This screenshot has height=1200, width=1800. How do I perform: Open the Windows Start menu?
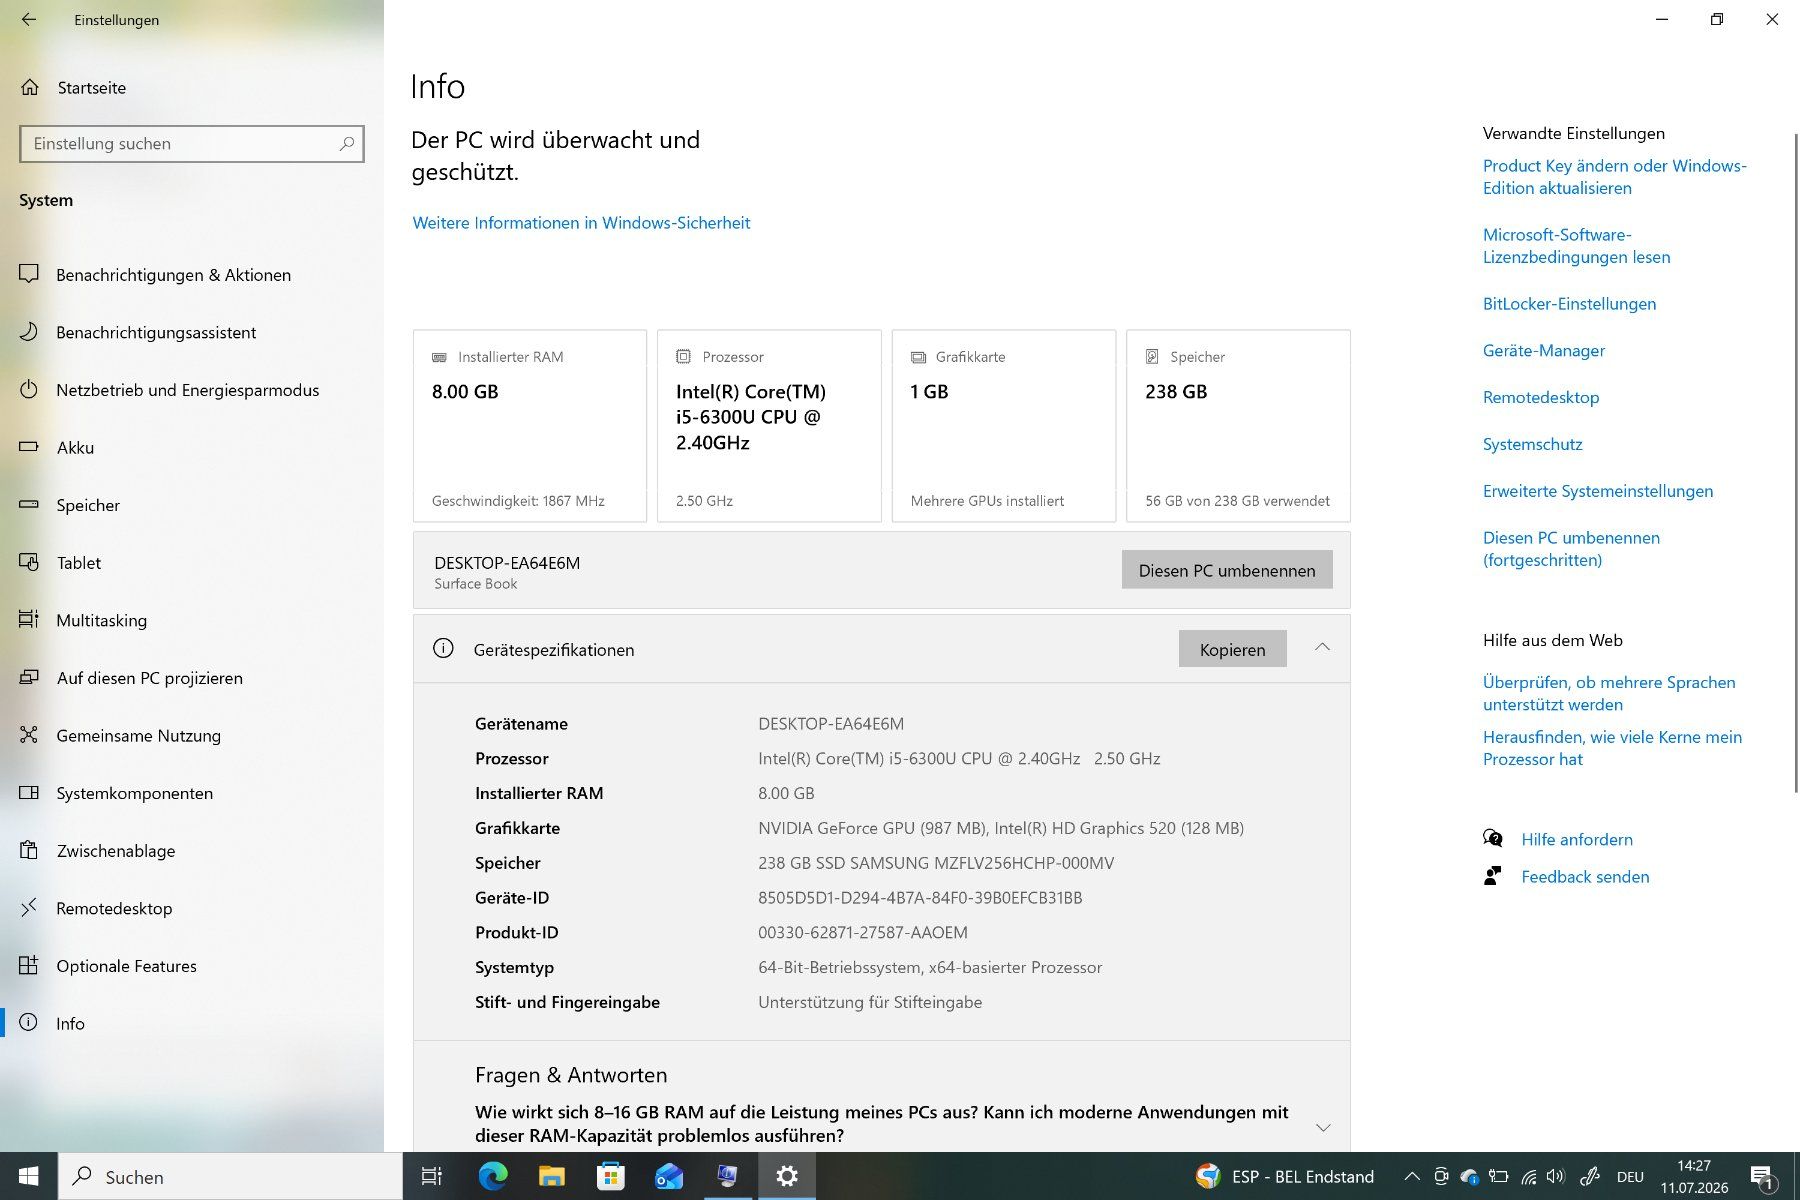pyautogui.click(x=28, y=1176)
